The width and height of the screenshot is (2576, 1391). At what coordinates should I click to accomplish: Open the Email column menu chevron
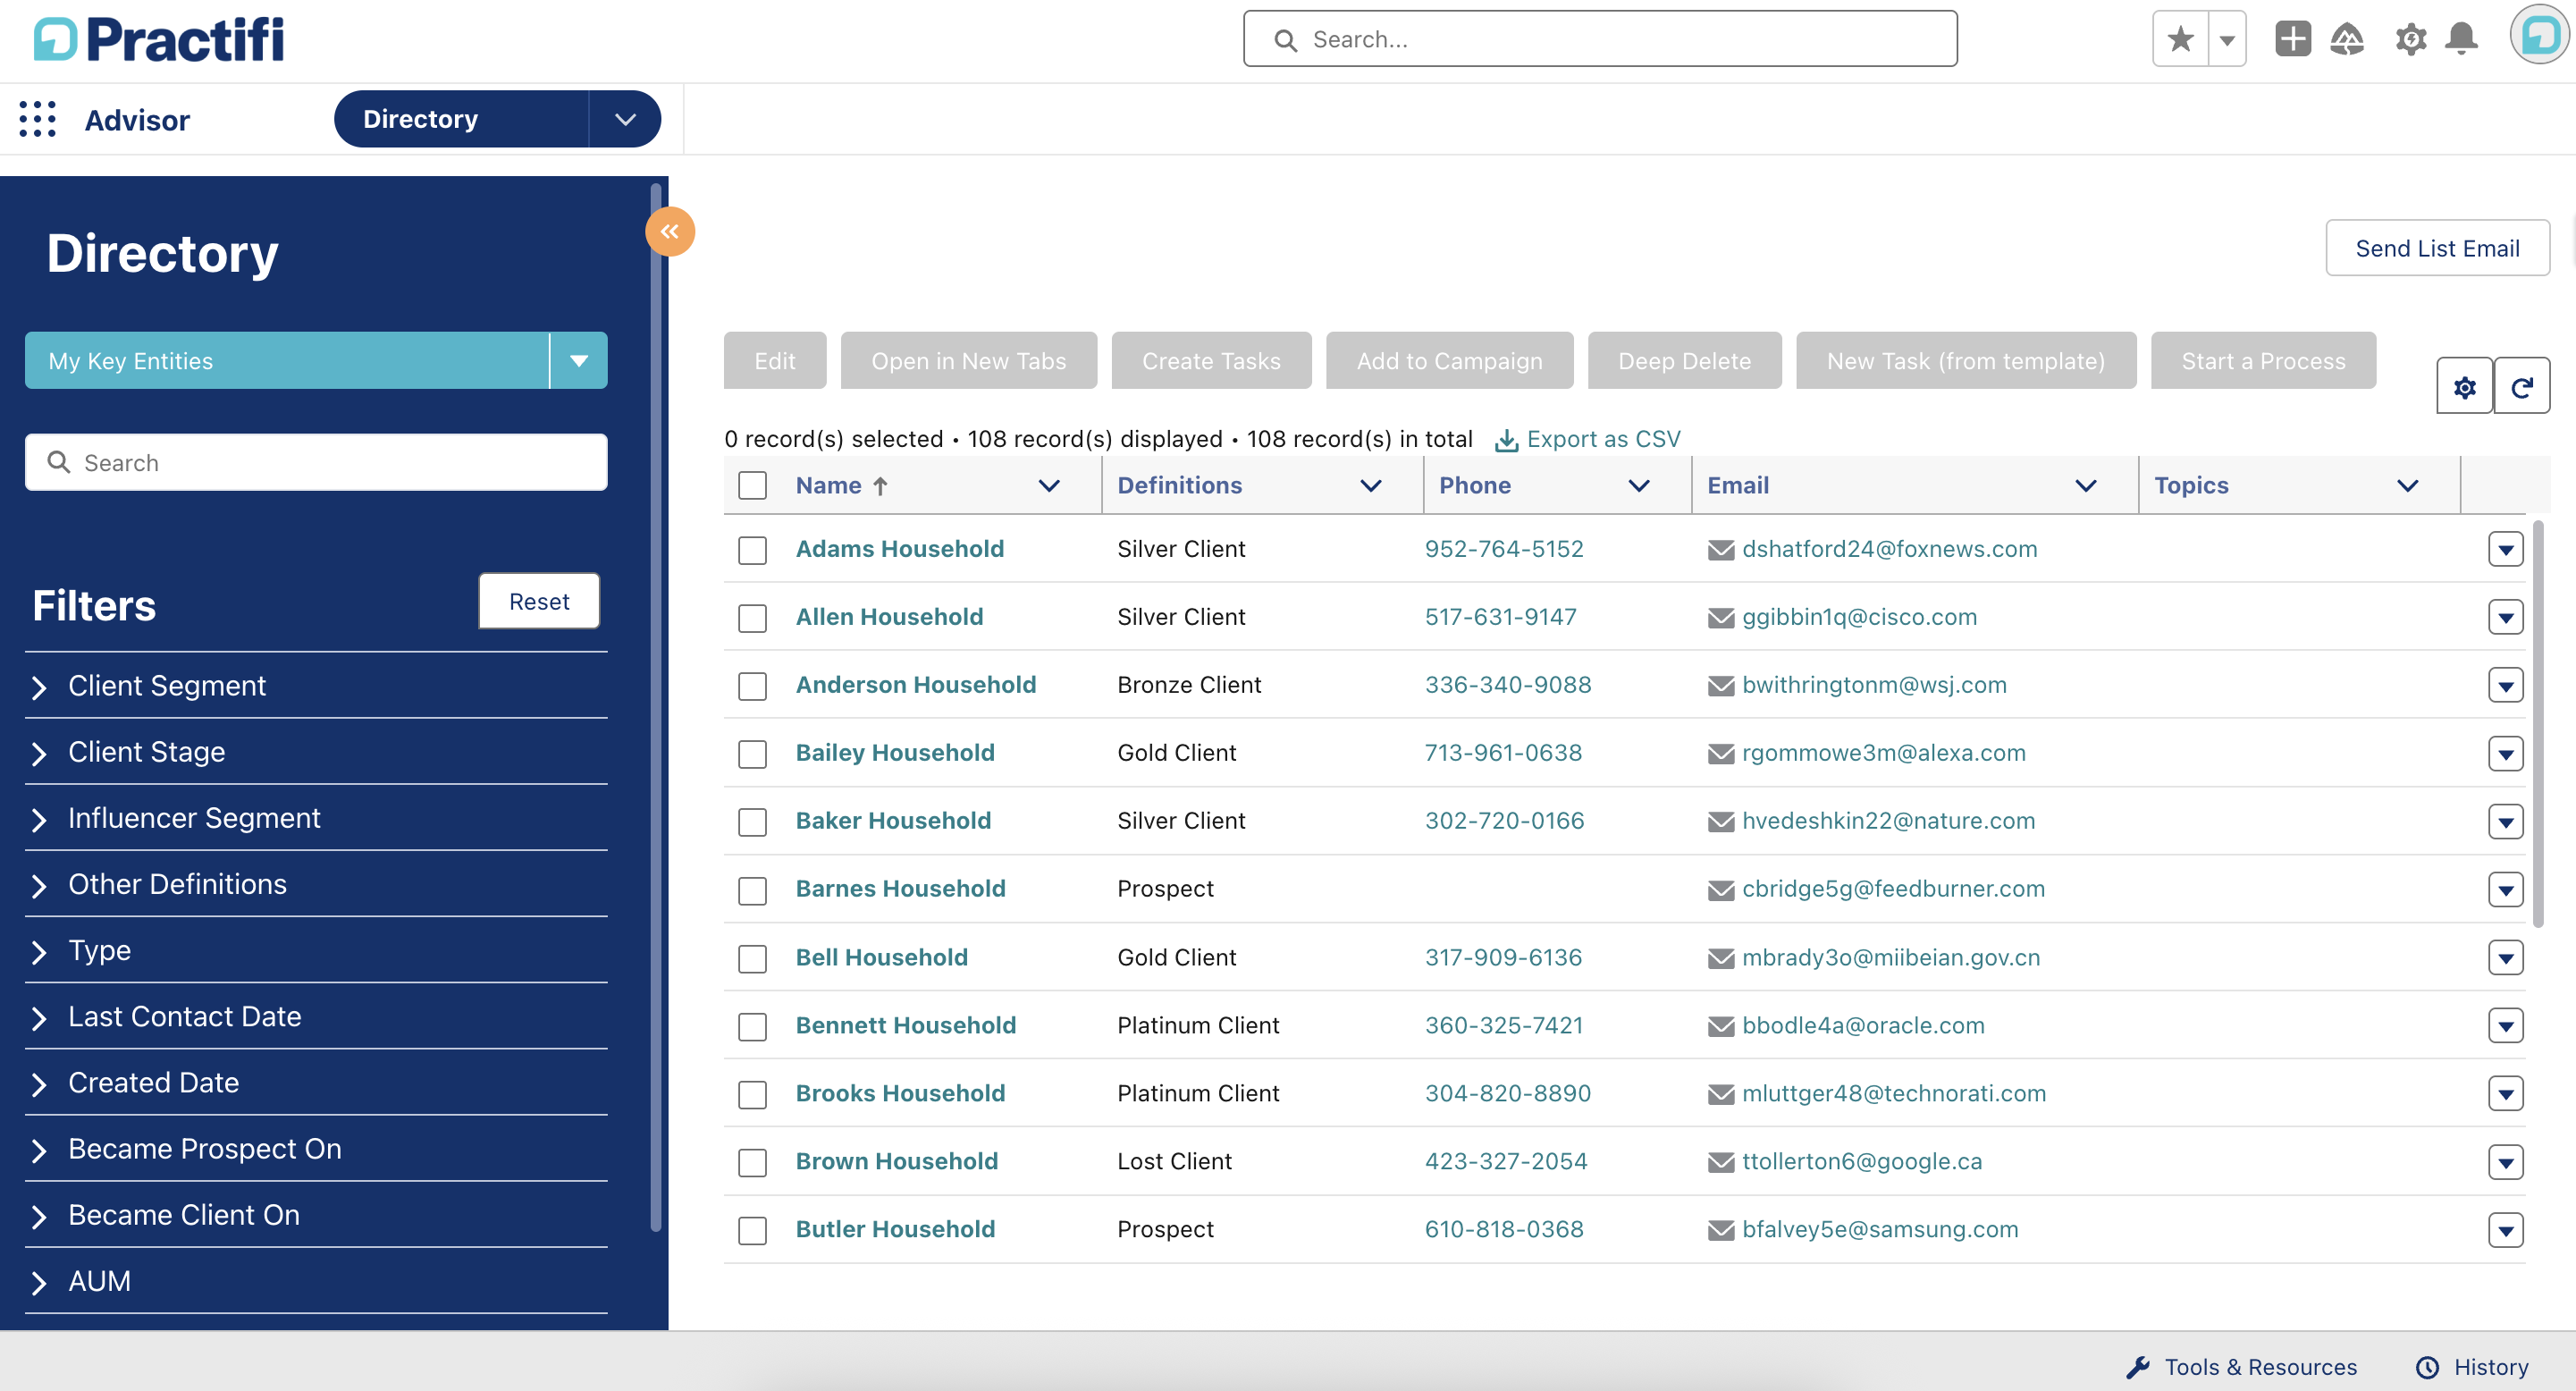[x=2086, y=486]
